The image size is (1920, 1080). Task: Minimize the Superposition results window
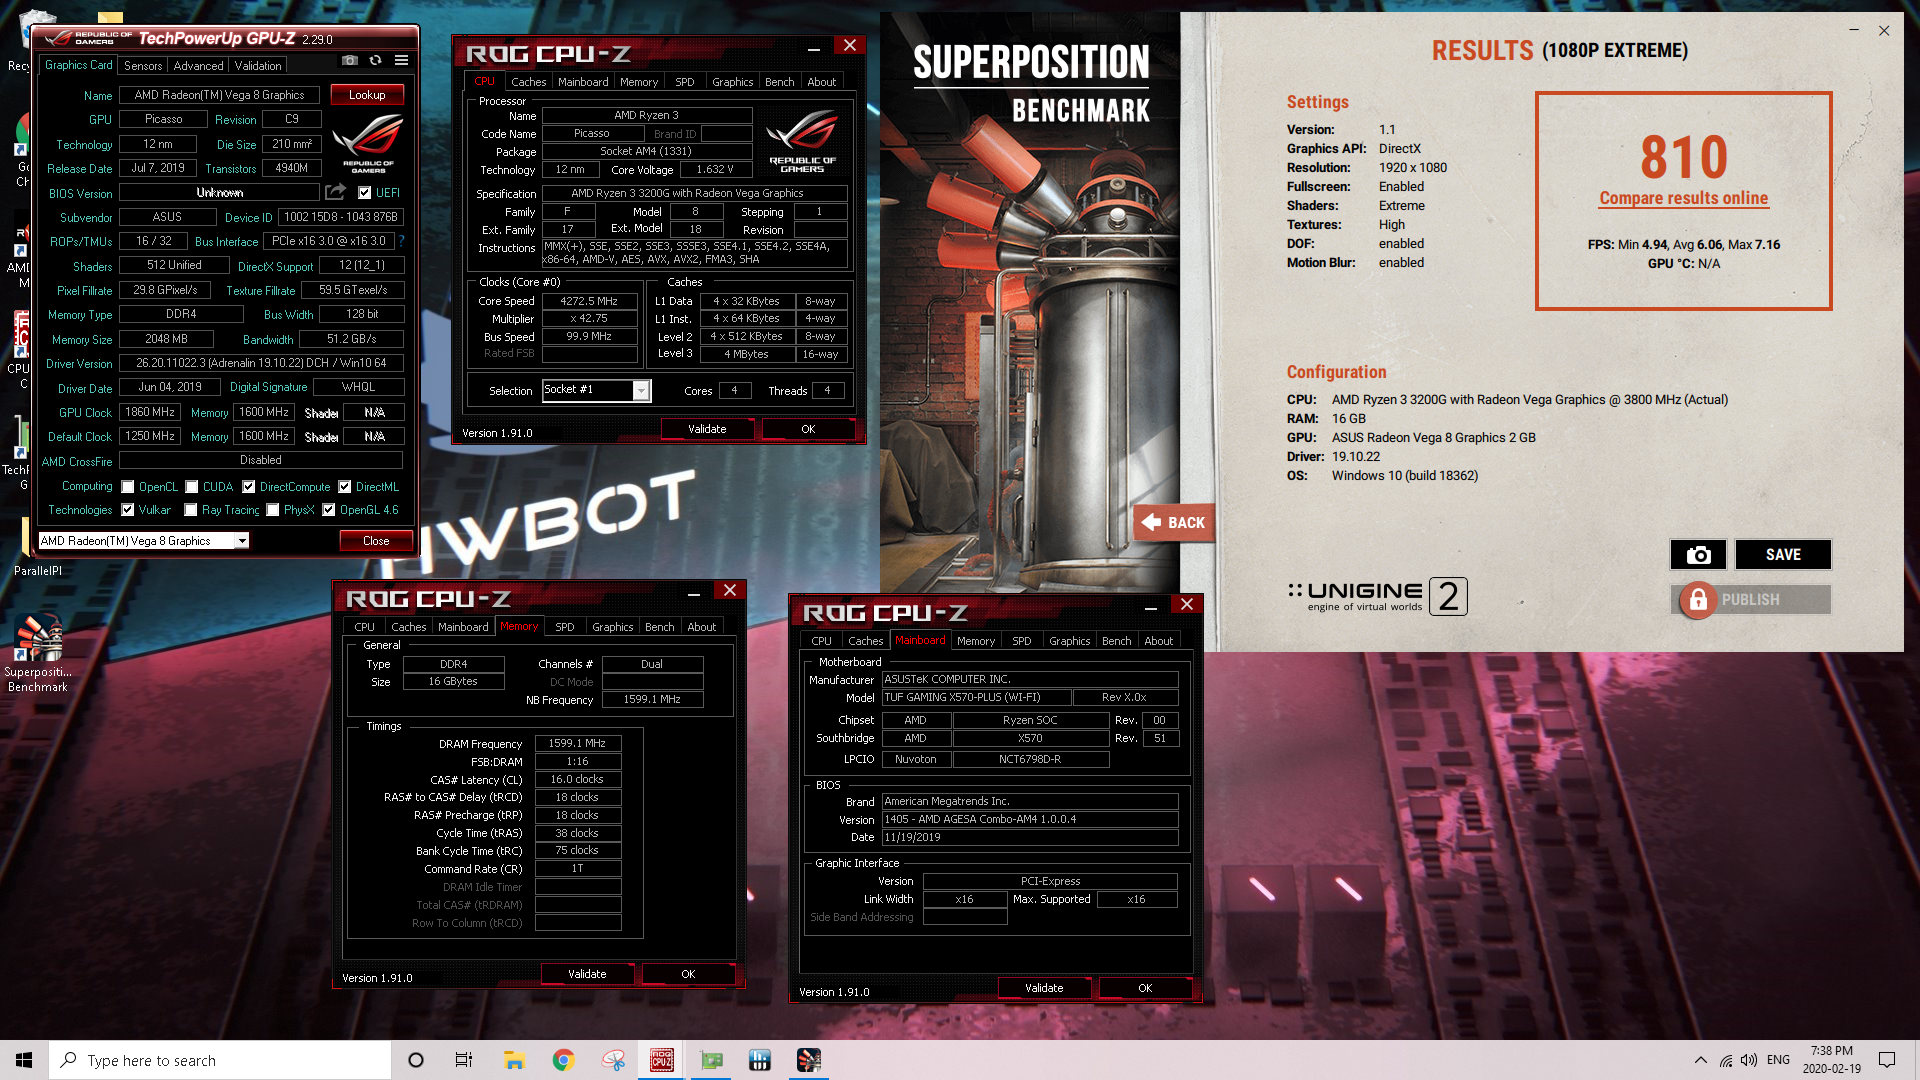[1854, 30]
